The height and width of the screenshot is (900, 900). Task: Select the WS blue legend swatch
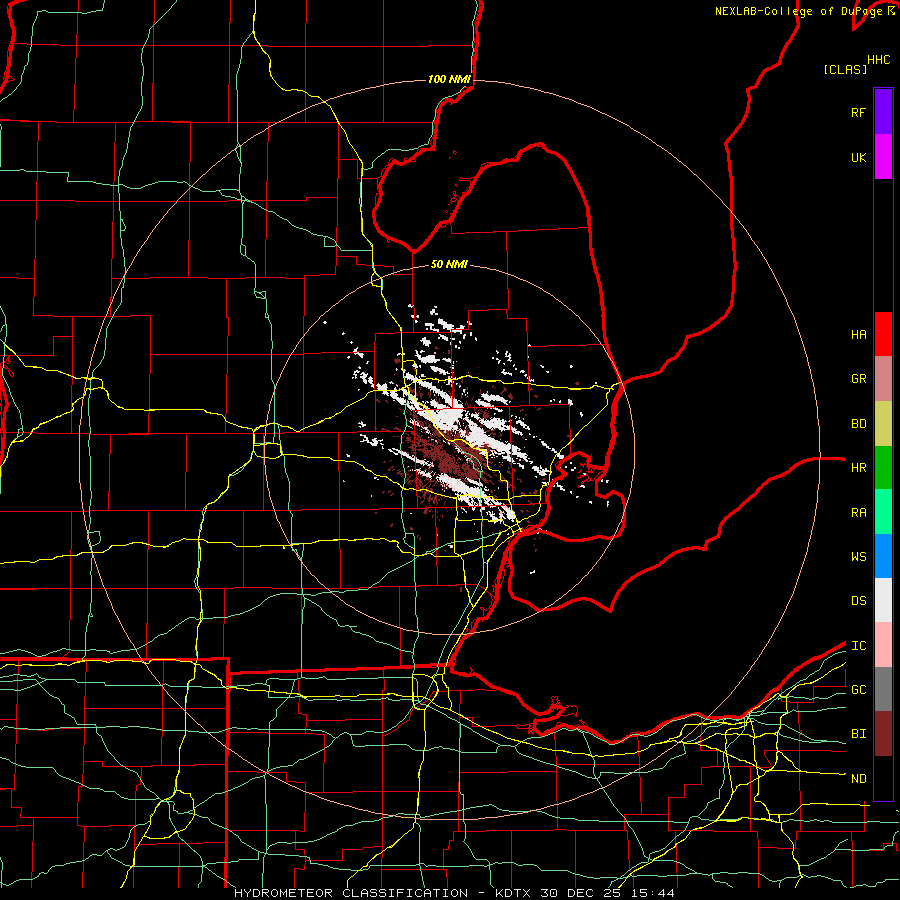point(883,556)
